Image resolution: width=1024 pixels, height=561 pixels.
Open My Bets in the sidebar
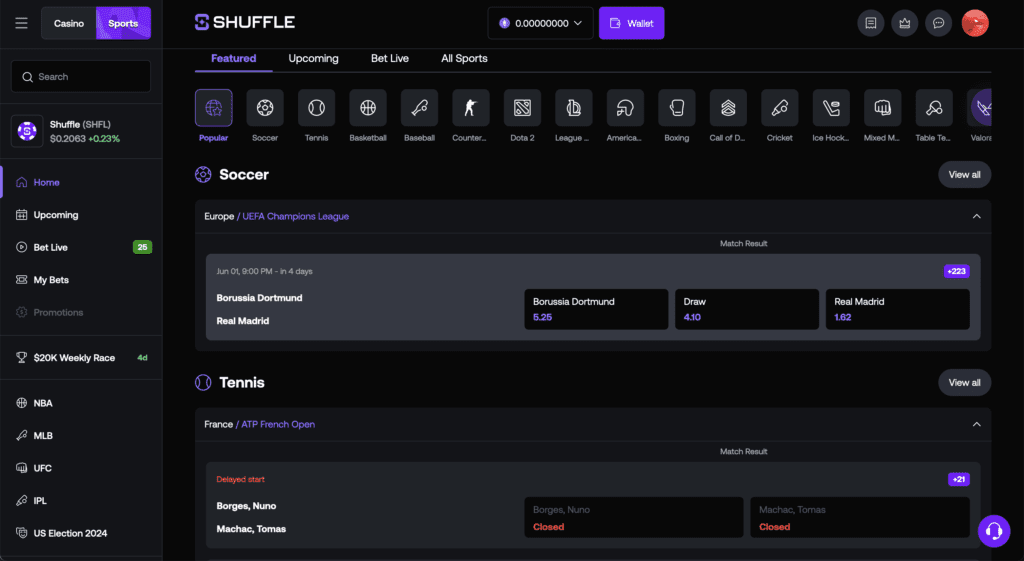click(x=82, y=280)
